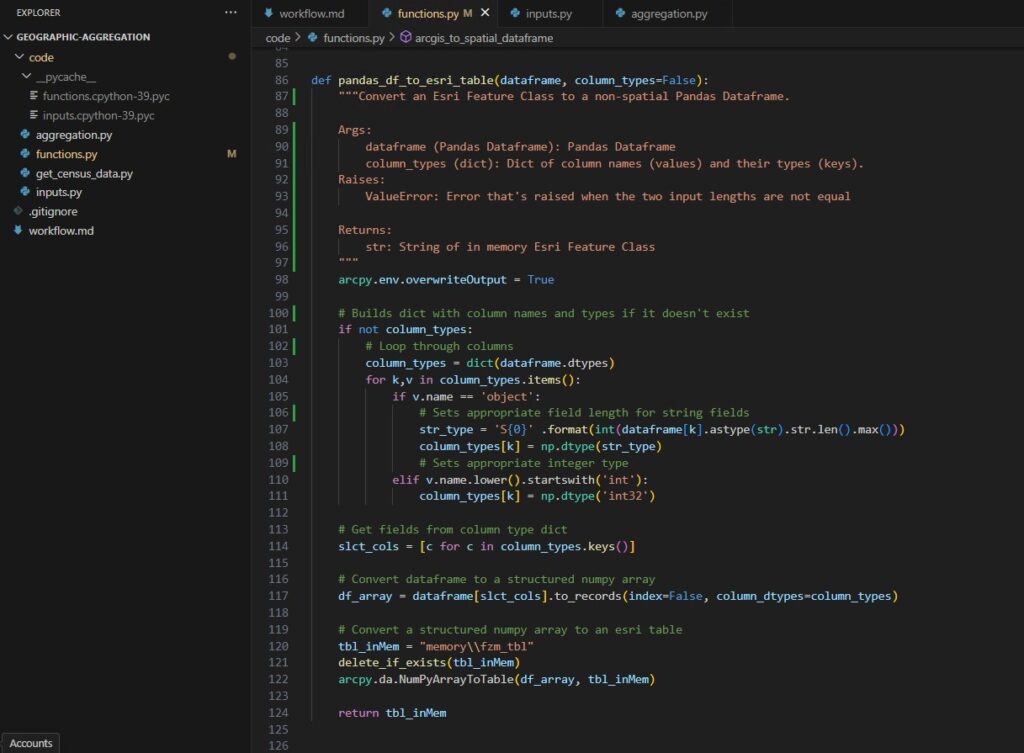This screenshot has height=753, width=1024.
Task: Click the Python icon on the inputs.py tab
Action: tap(516, 14)
